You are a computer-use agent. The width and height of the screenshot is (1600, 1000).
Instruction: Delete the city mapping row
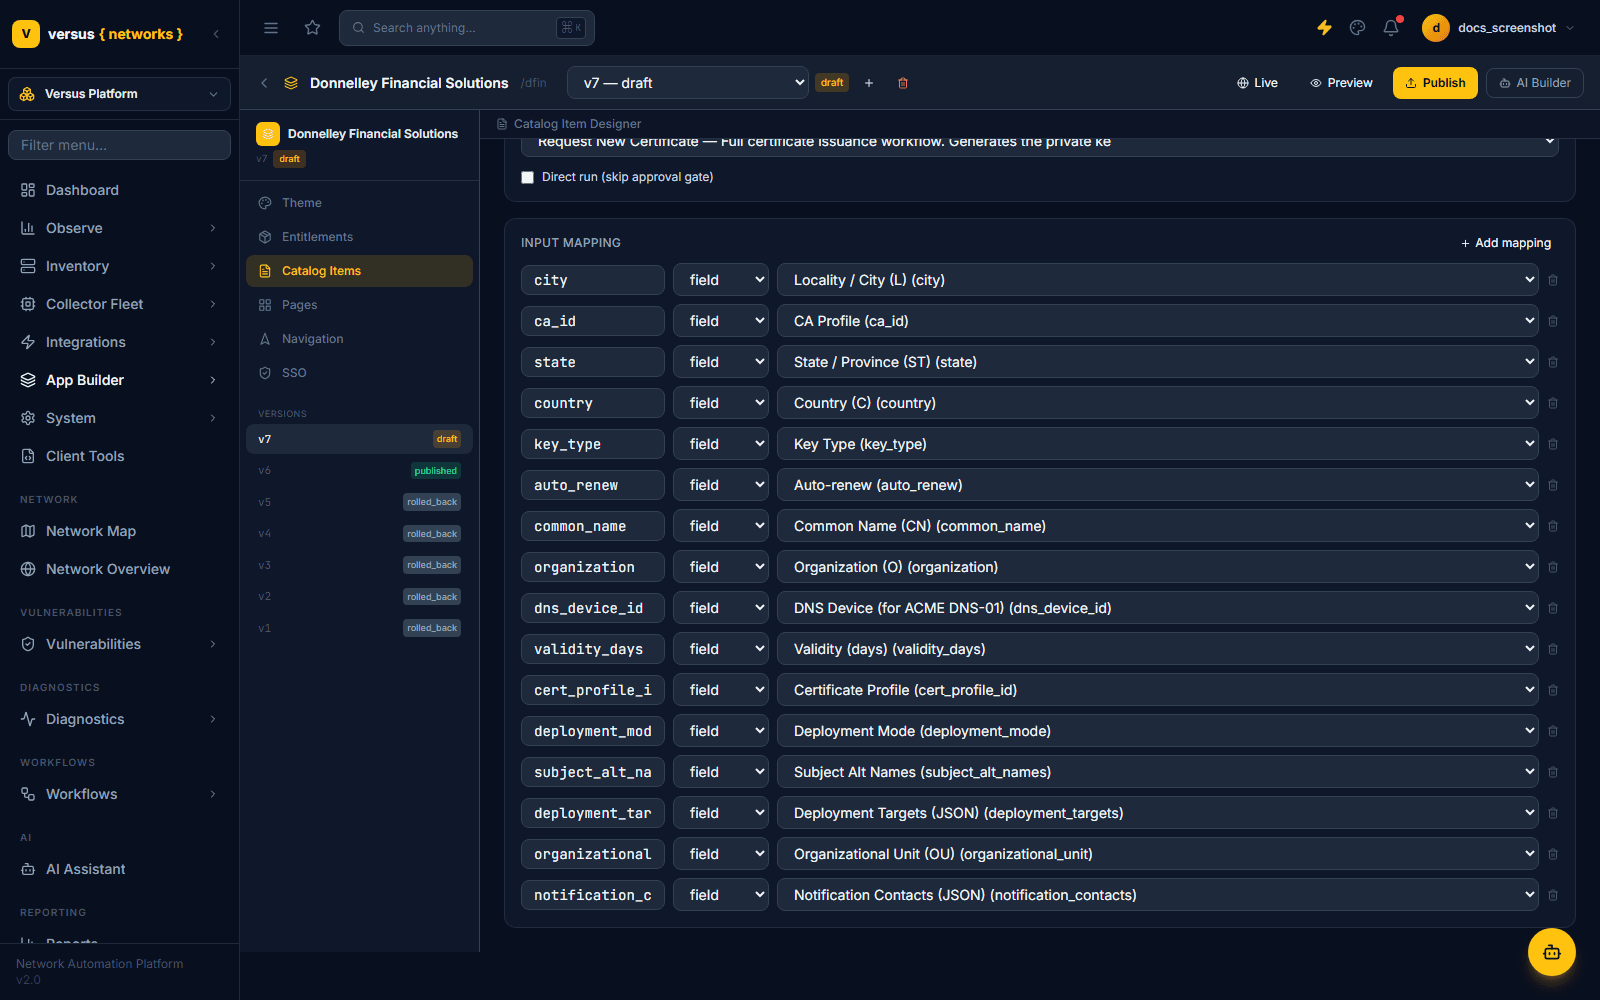1553,280
